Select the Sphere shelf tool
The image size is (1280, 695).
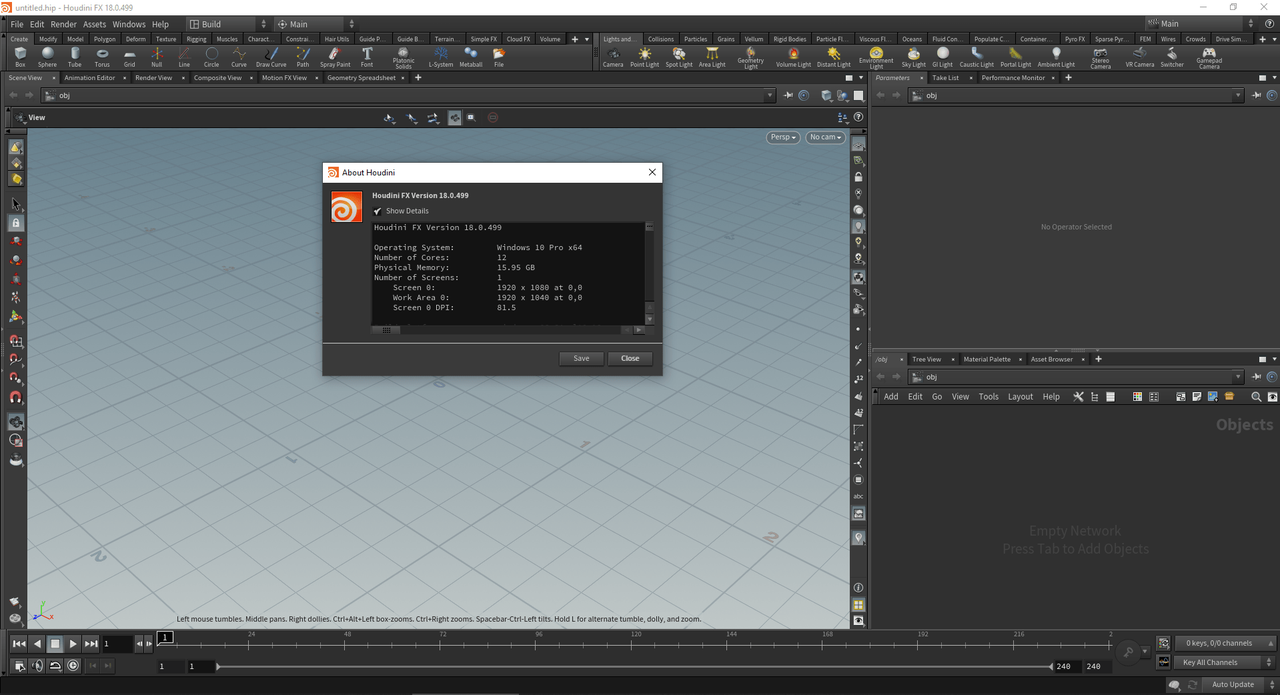47,57
